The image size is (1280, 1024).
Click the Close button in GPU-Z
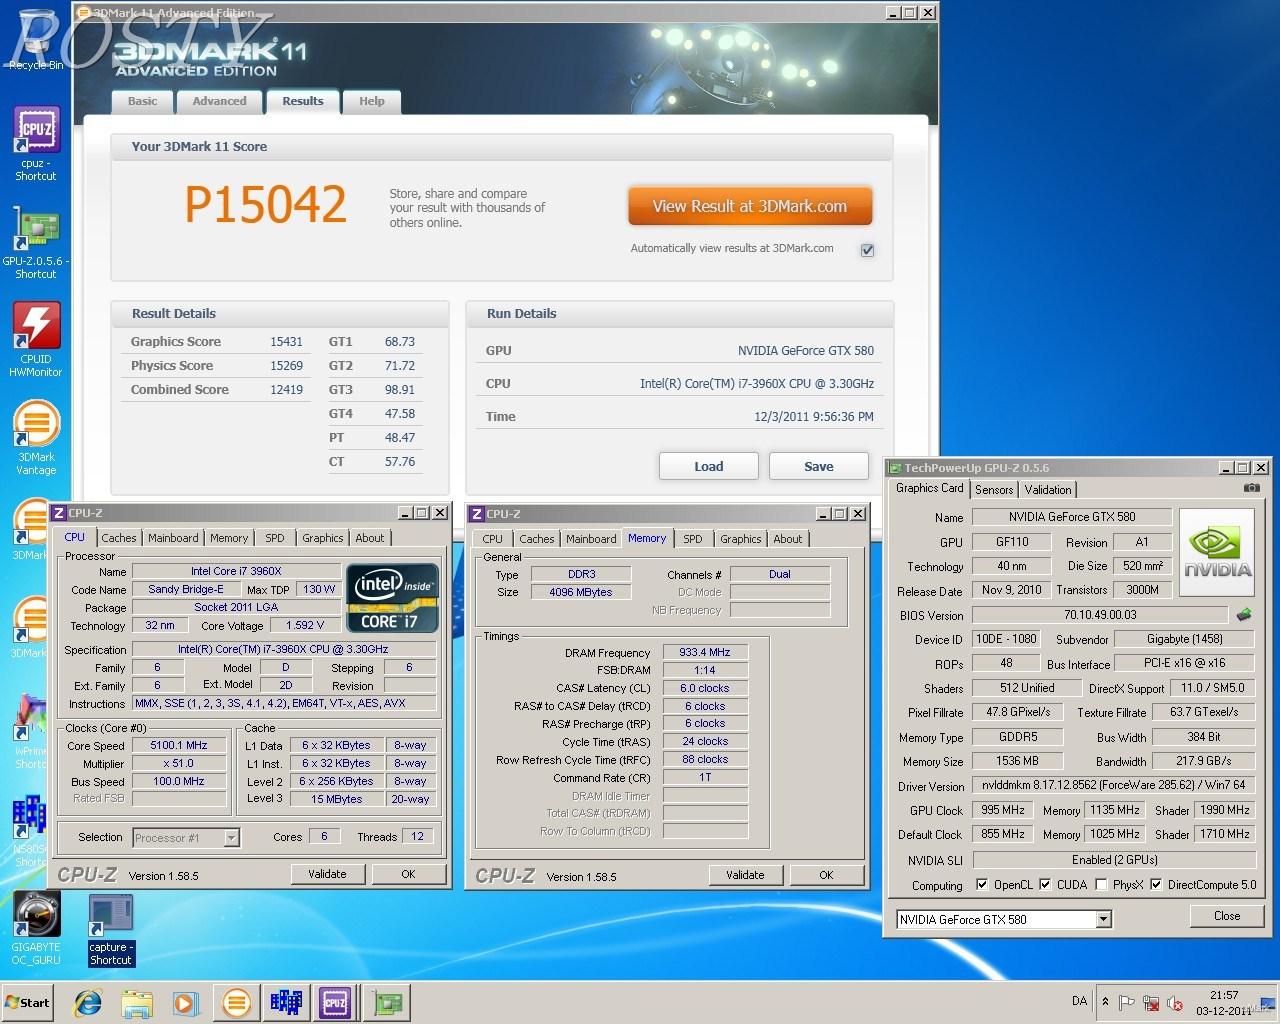pos(1227,916)
